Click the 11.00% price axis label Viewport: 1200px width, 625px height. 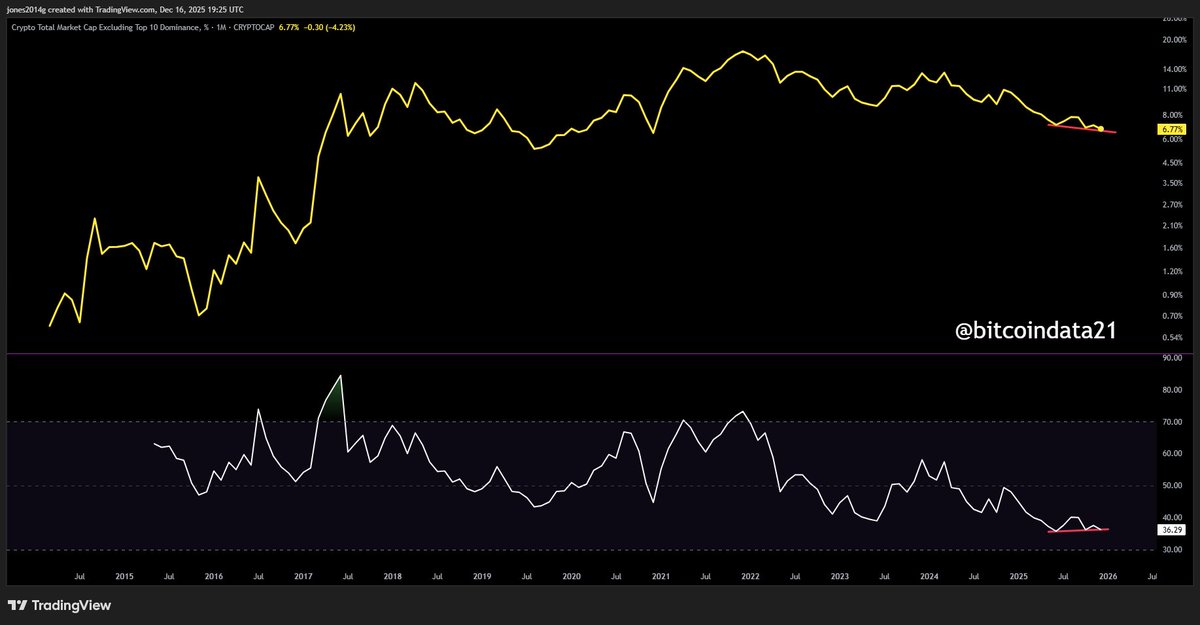pyautogui.click(x=1173, y=89)
